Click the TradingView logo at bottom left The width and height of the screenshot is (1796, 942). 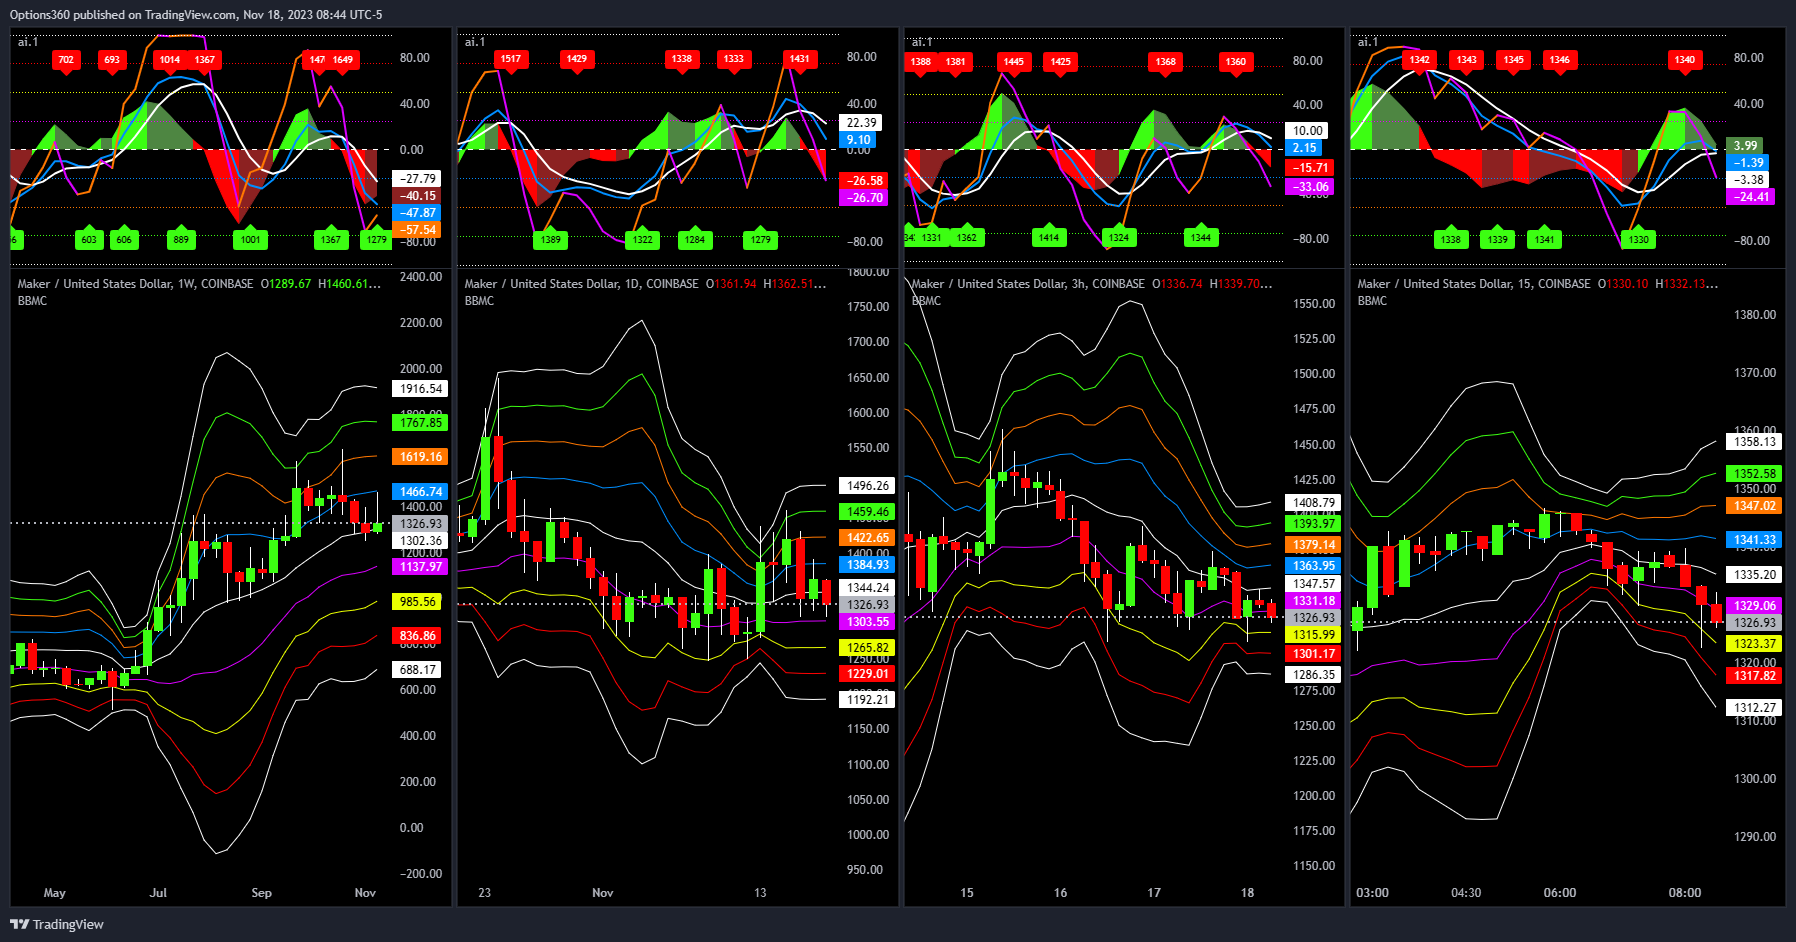point(57,924)
